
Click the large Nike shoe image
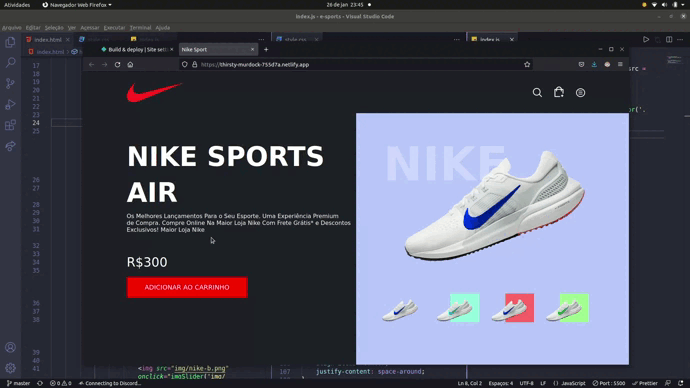tap(495, 206)
